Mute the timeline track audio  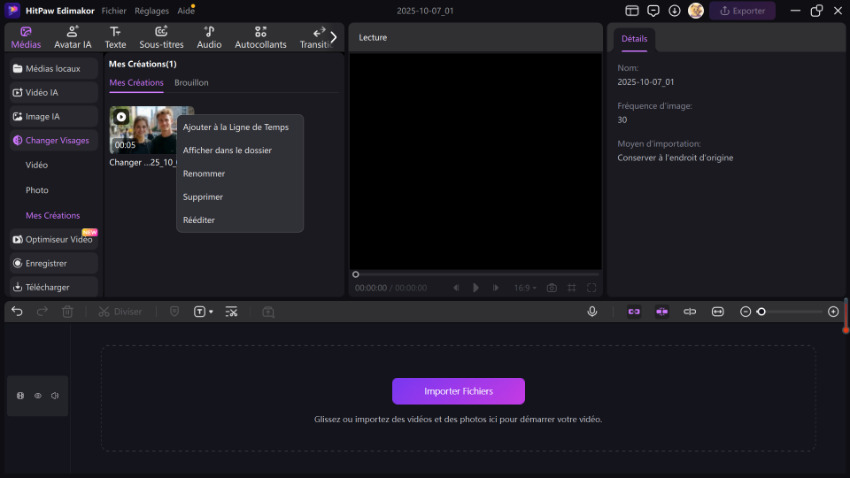pos(55,396)
